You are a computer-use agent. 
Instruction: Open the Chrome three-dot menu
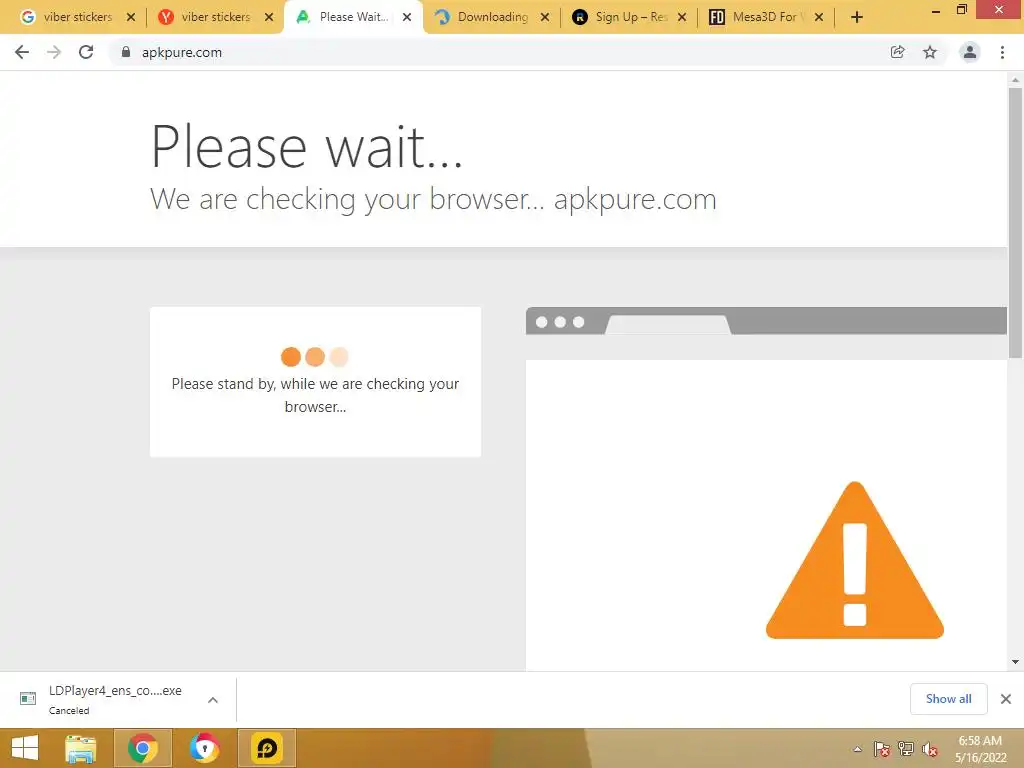(x=1002, y=52)
